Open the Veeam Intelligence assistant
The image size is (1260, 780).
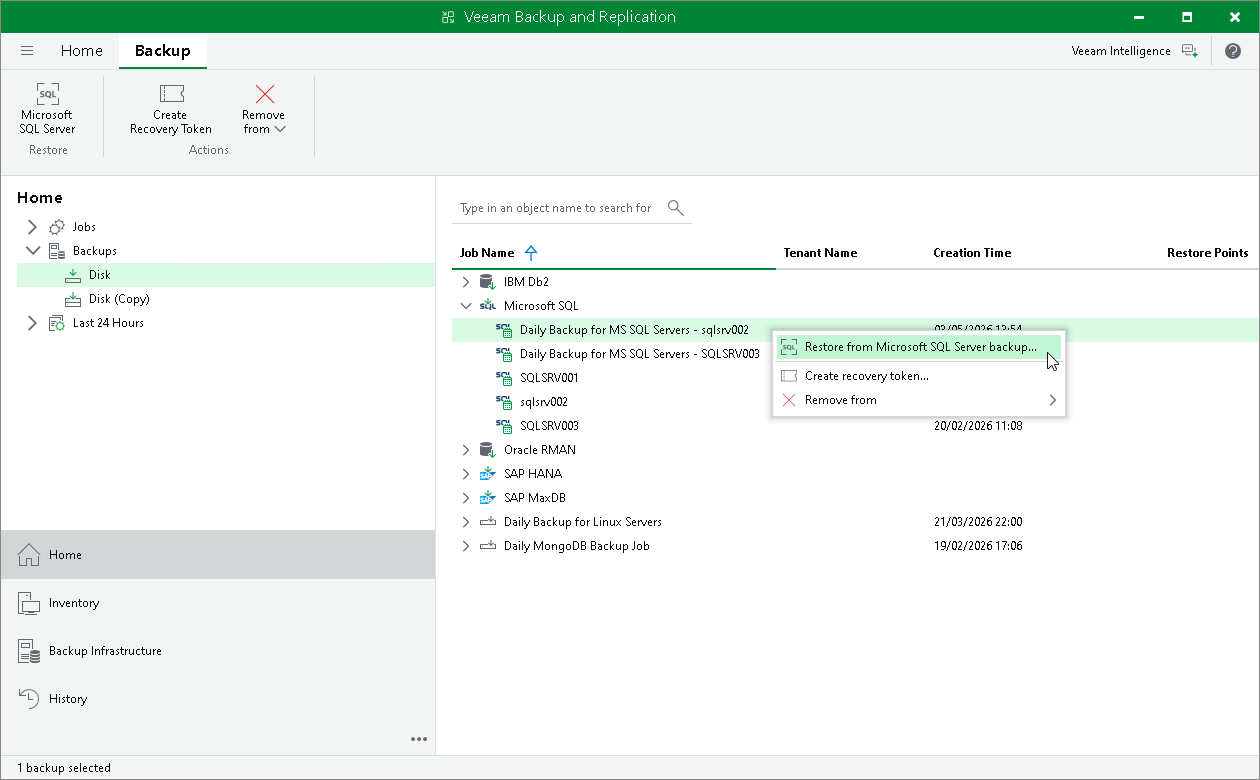[x=1134, y=51]
